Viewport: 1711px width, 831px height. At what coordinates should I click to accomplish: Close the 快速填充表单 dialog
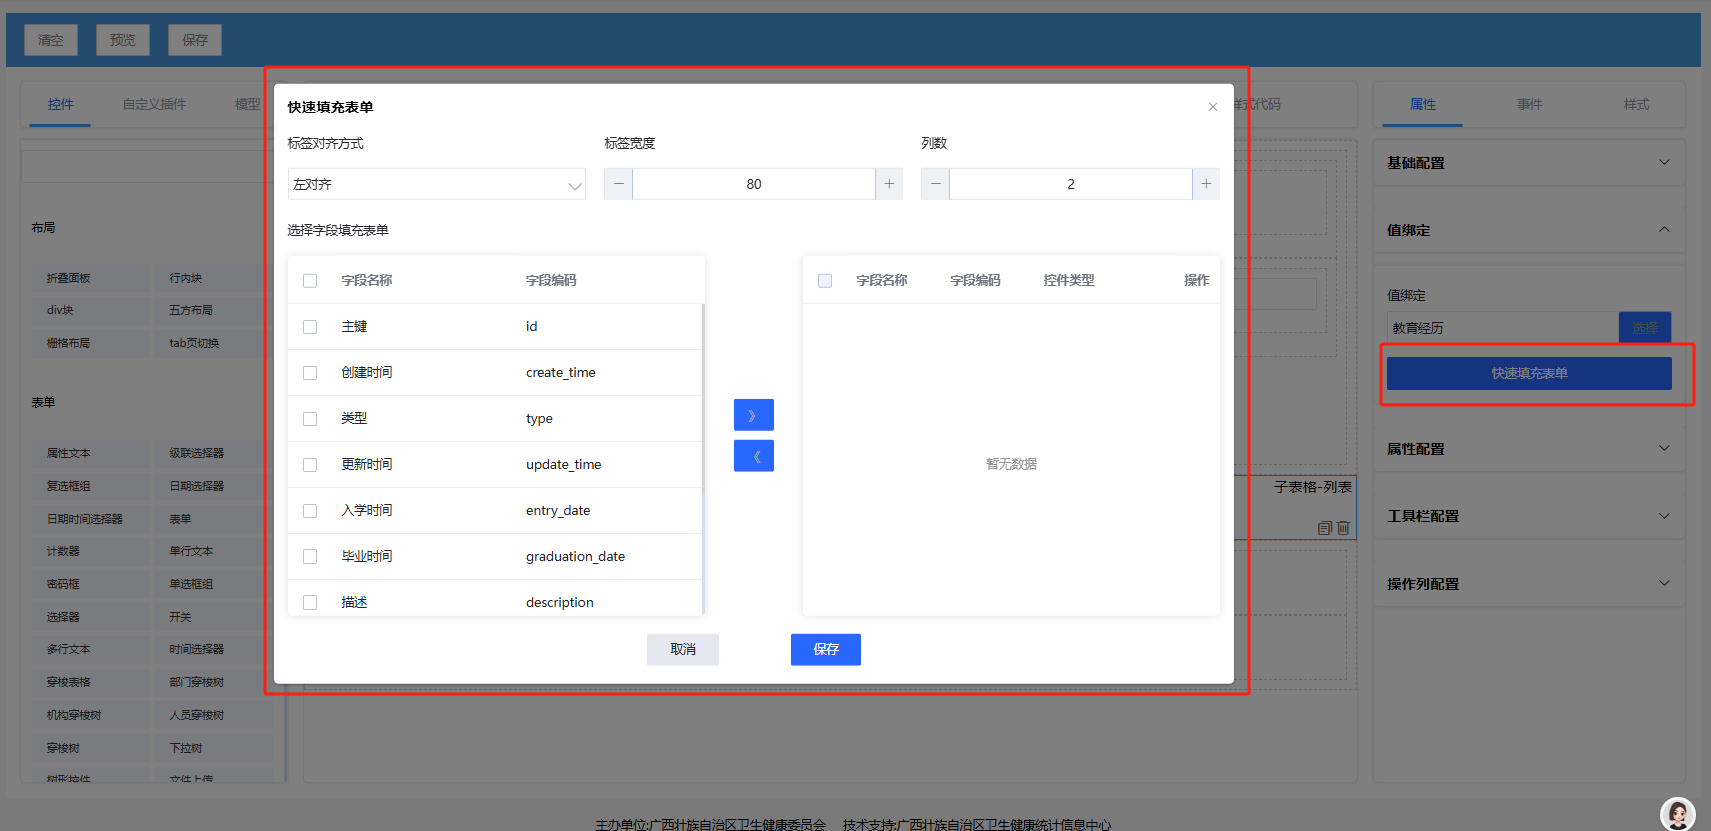click(1212, 107)
